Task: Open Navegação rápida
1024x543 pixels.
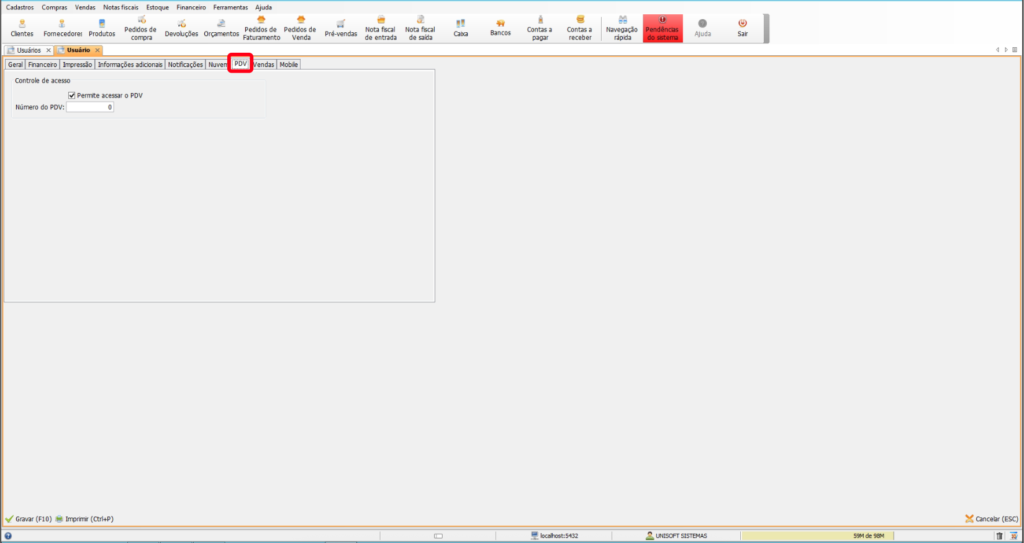Action: coord(622,27)
